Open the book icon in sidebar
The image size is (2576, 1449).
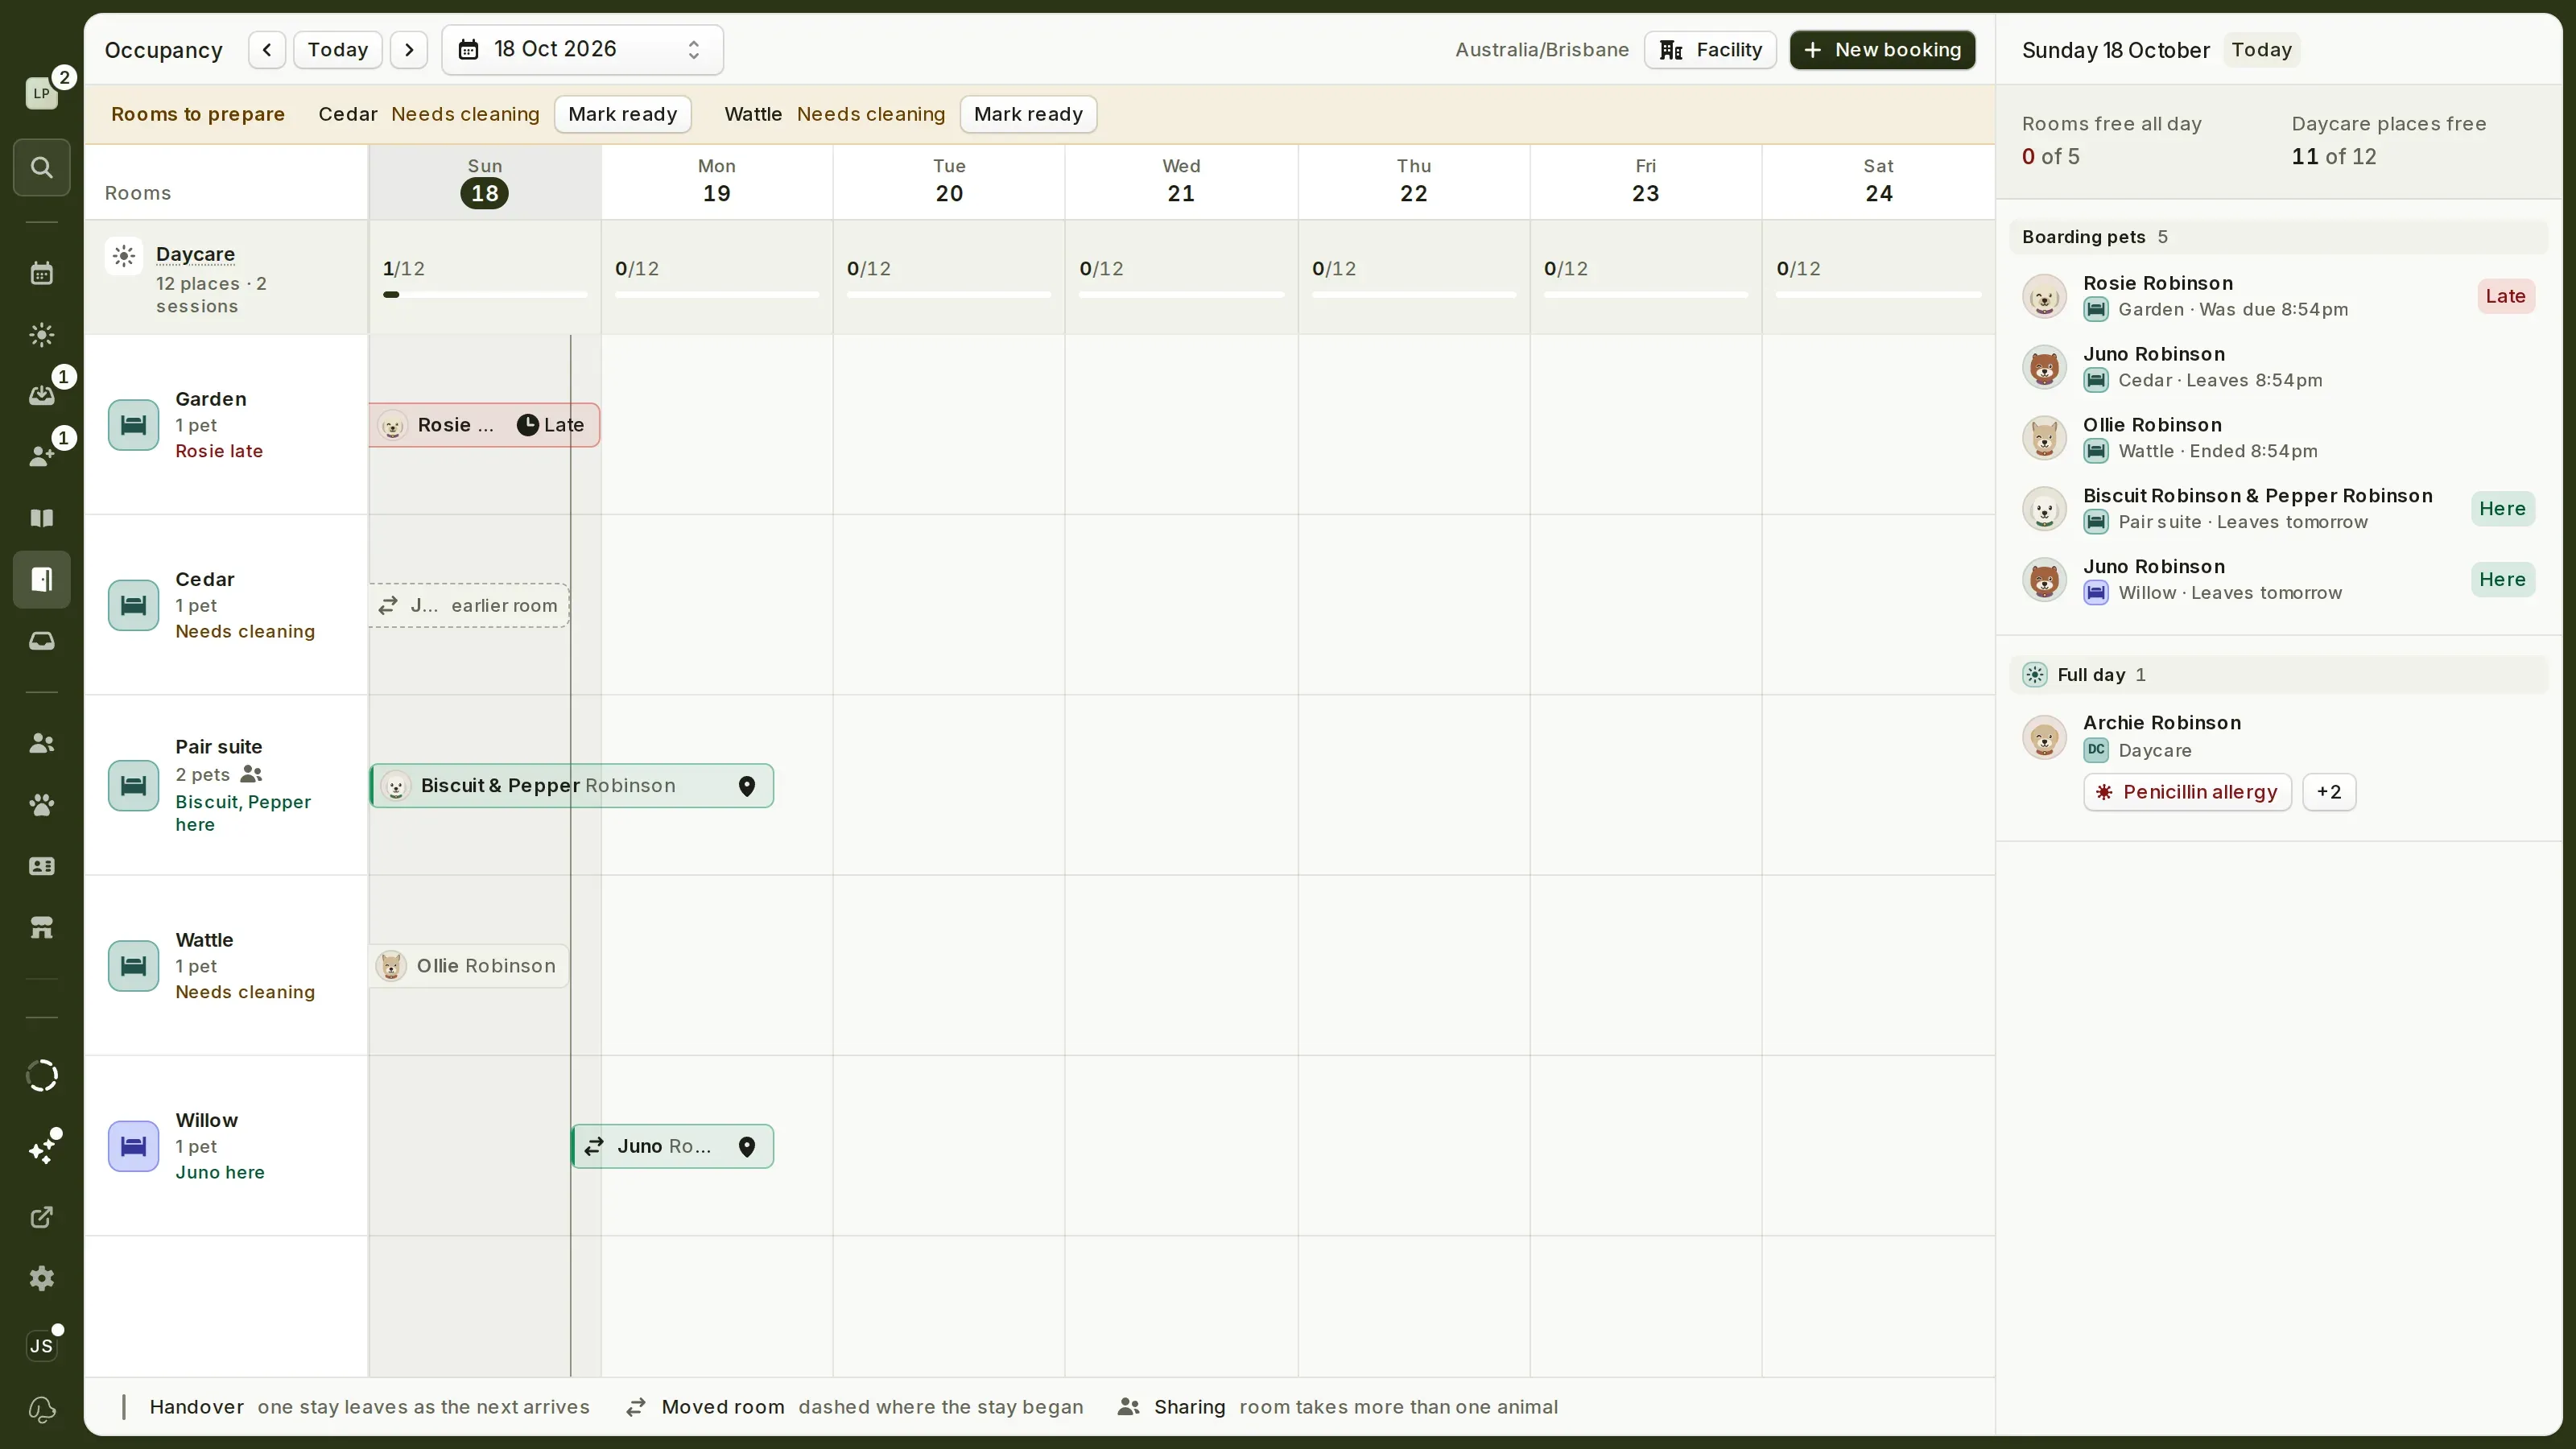(41, 518)
